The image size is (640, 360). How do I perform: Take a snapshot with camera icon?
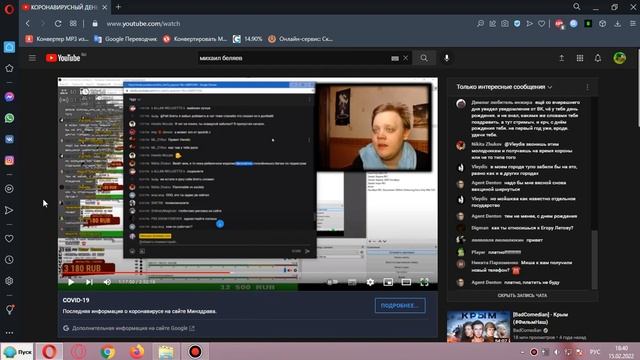tap(505, 24)
